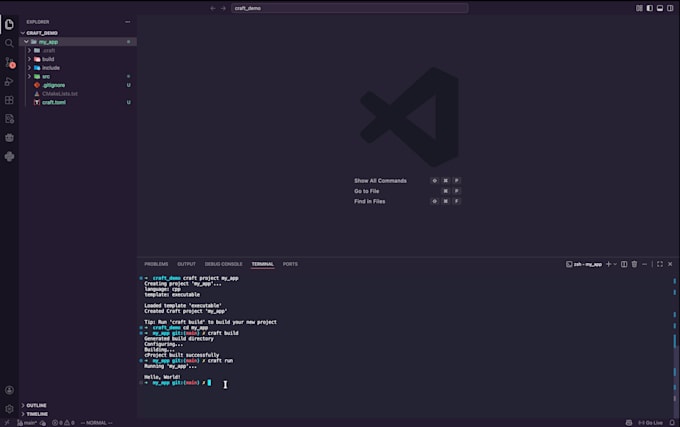Screen dimensions: 680x427
Task: Click the main branch in status bar
Action: tap(27, 423)
